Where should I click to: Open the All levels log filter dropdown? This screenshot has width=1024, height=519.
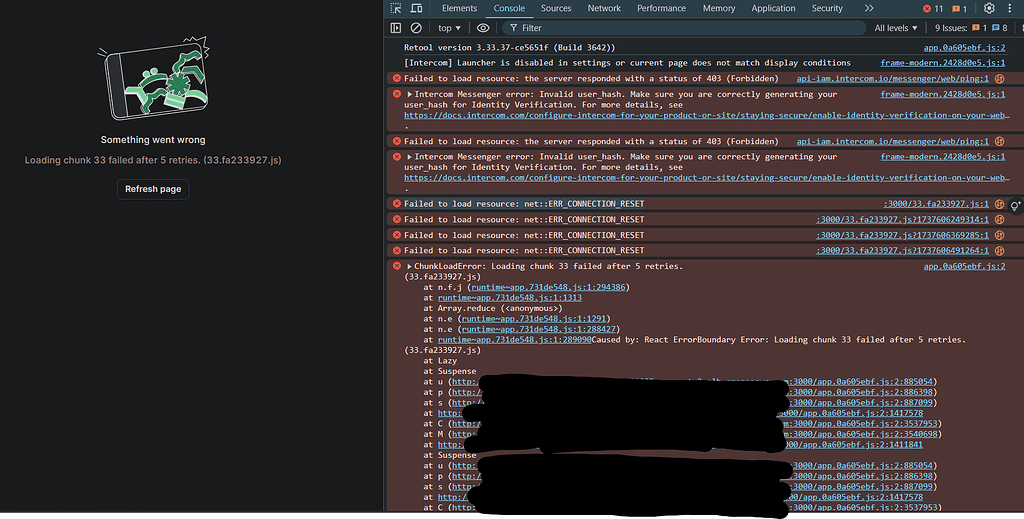[x=896, y=28]
